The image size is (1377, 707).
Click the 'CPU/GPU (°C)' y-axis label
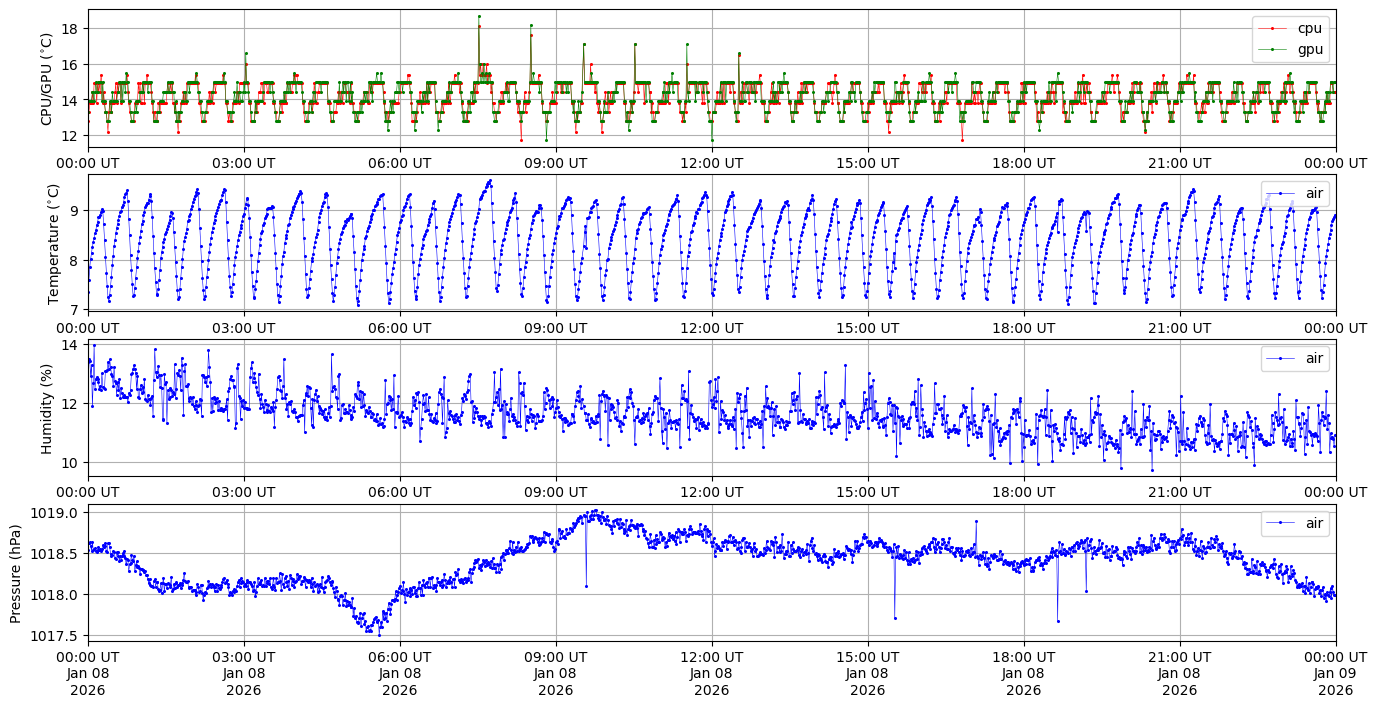(x=46, y=78)
